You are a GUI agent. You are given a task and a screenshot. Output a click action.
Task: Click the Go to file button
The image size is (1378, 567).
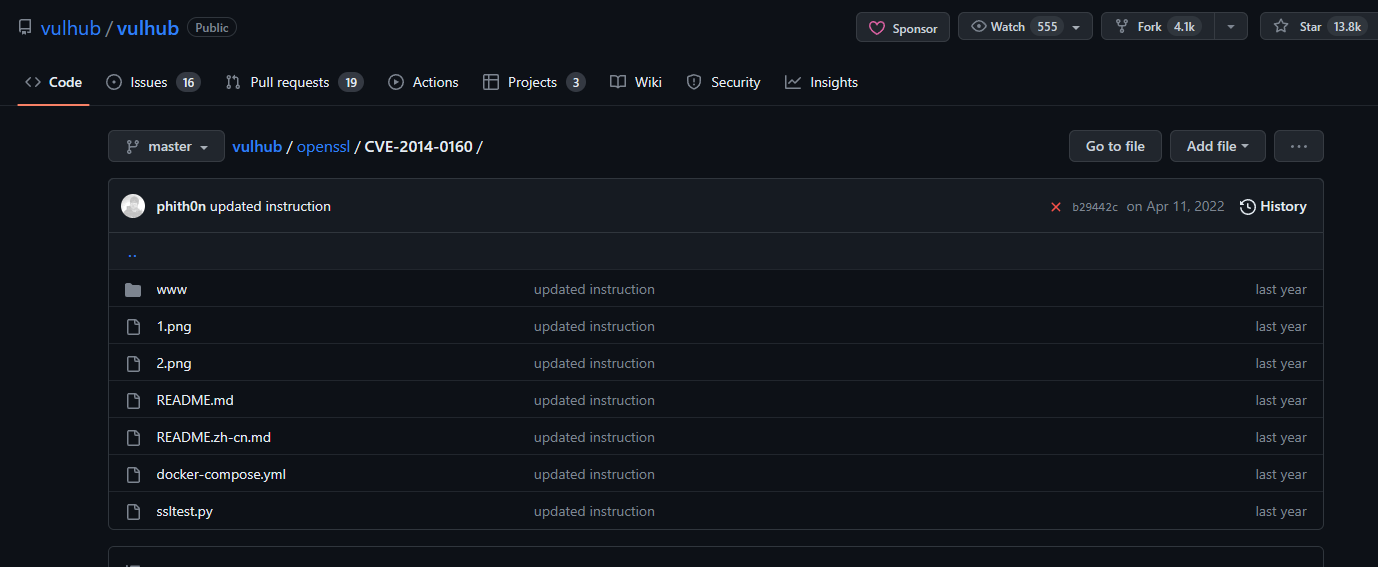pyautogui.click(x=1115, y=146)
